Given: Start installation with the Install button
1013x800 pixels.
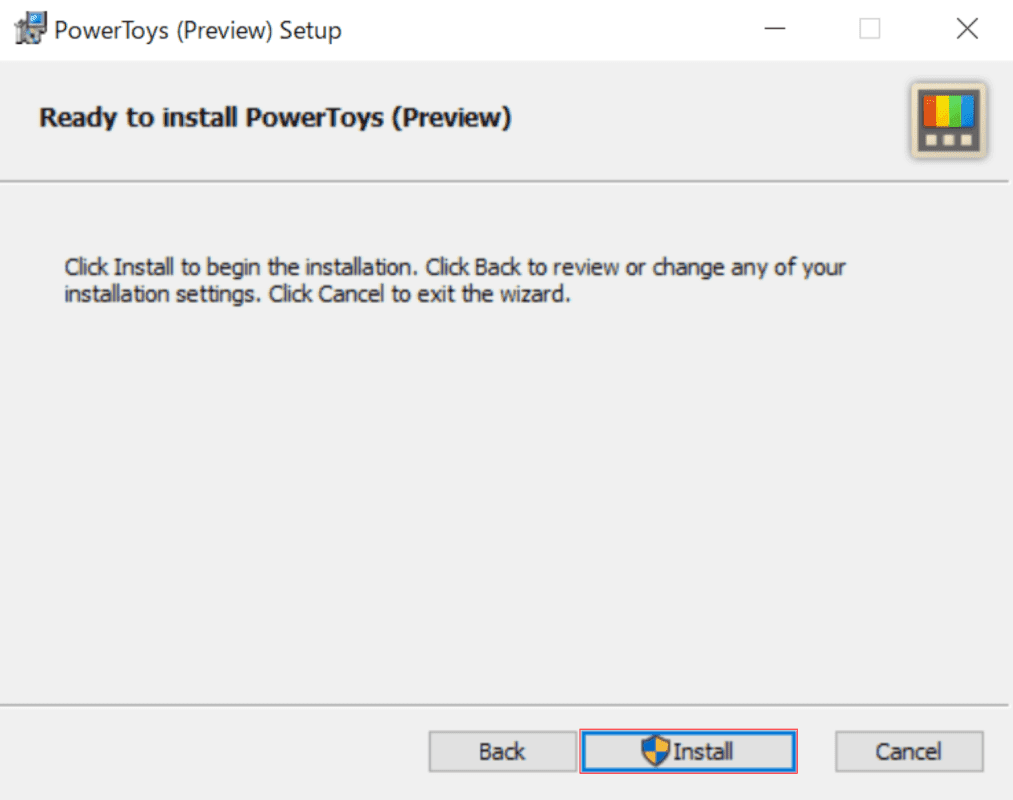Looking at the screenshot, I should [689, 752].
